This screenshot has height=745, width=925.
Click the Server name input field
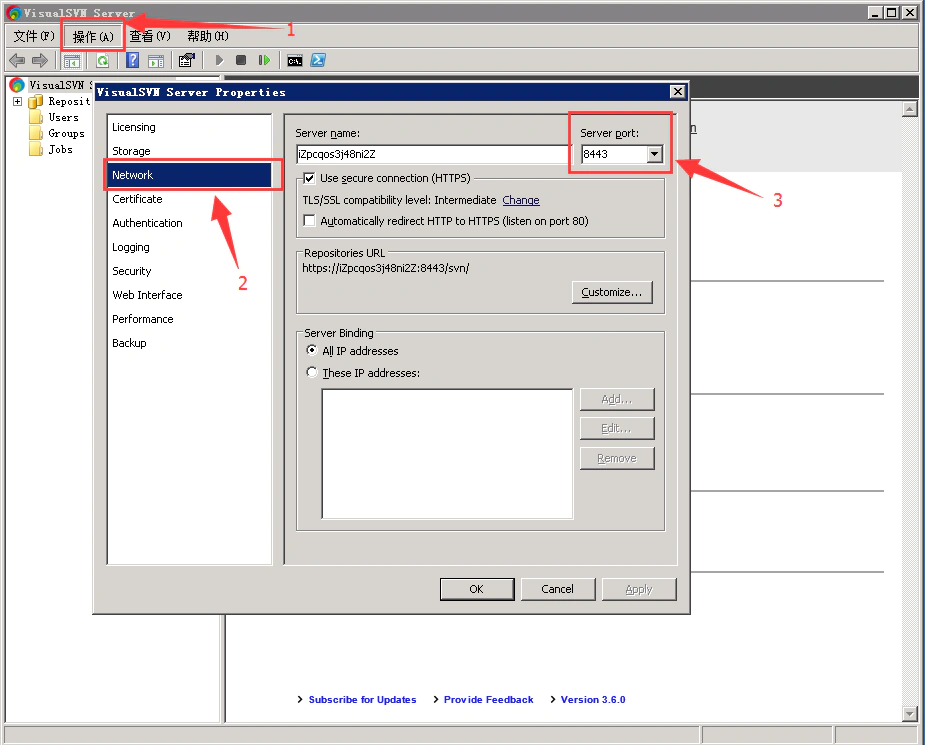click(432, 155)
